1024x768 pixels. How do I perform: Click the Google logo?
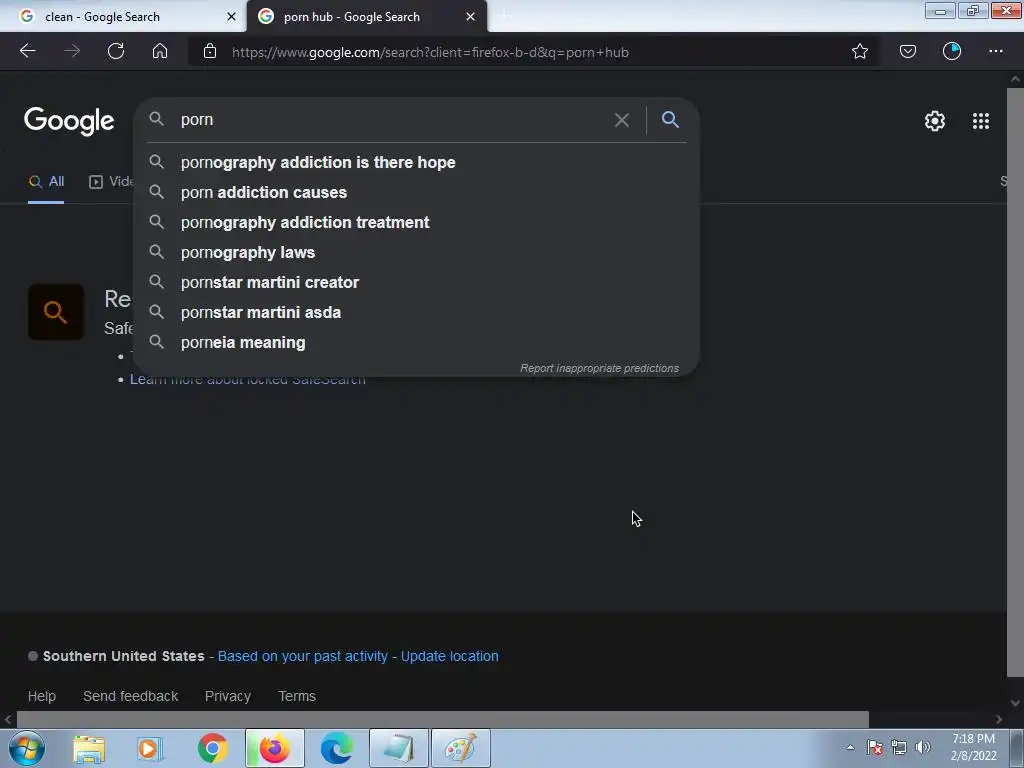click(69, 121)
